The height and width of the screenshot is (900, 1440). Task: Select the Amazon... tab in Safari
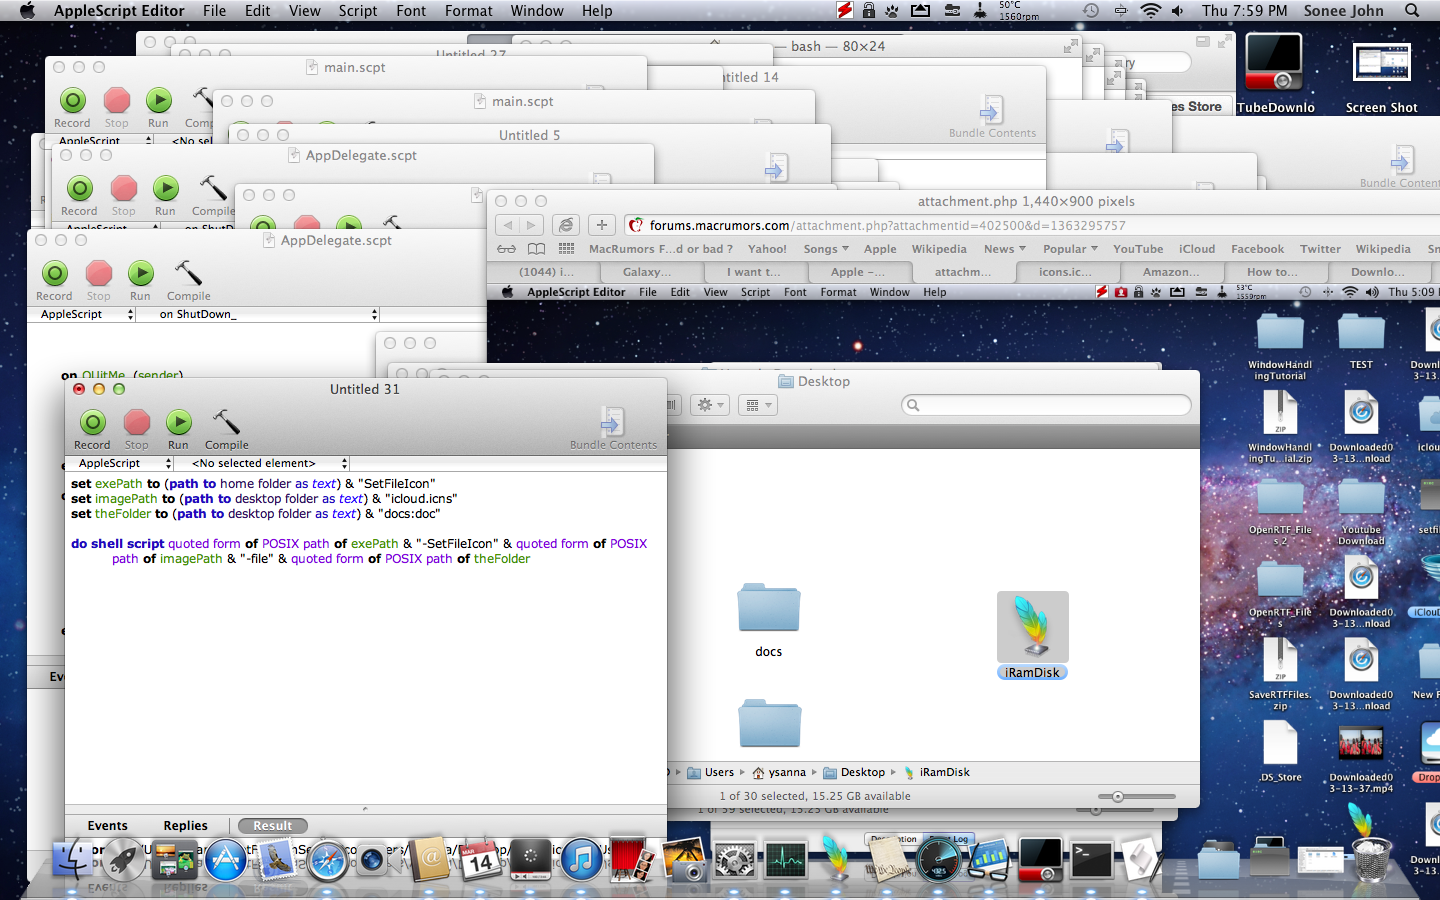tap(1172, 272)
